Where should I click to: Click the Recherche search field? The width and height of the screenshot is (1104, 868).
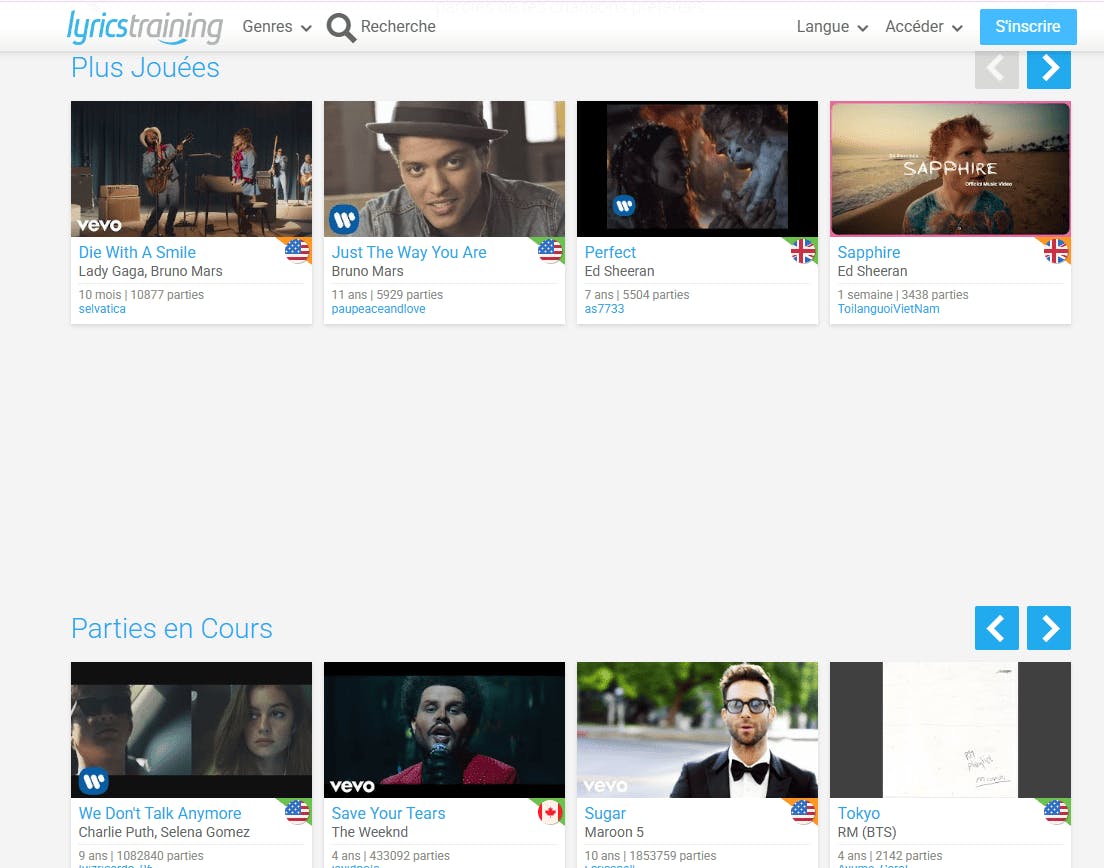[x=398, y=27]
